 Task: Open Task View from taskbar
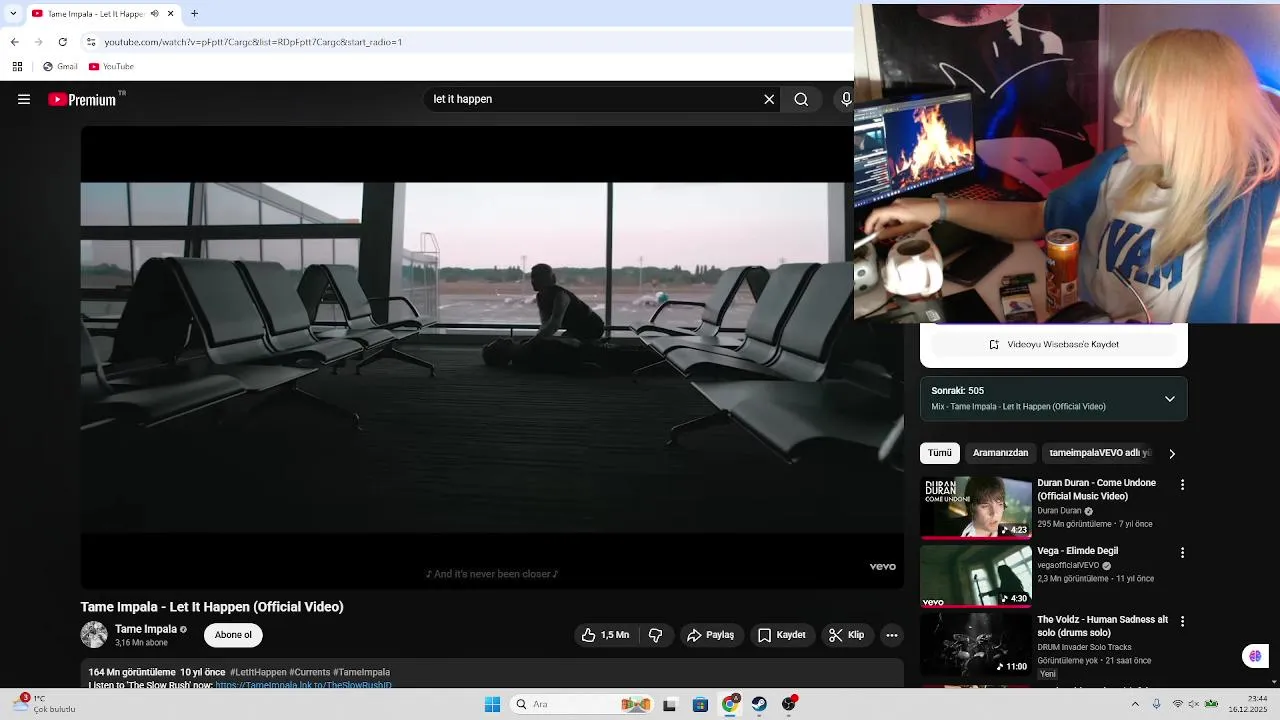[670, 704]
